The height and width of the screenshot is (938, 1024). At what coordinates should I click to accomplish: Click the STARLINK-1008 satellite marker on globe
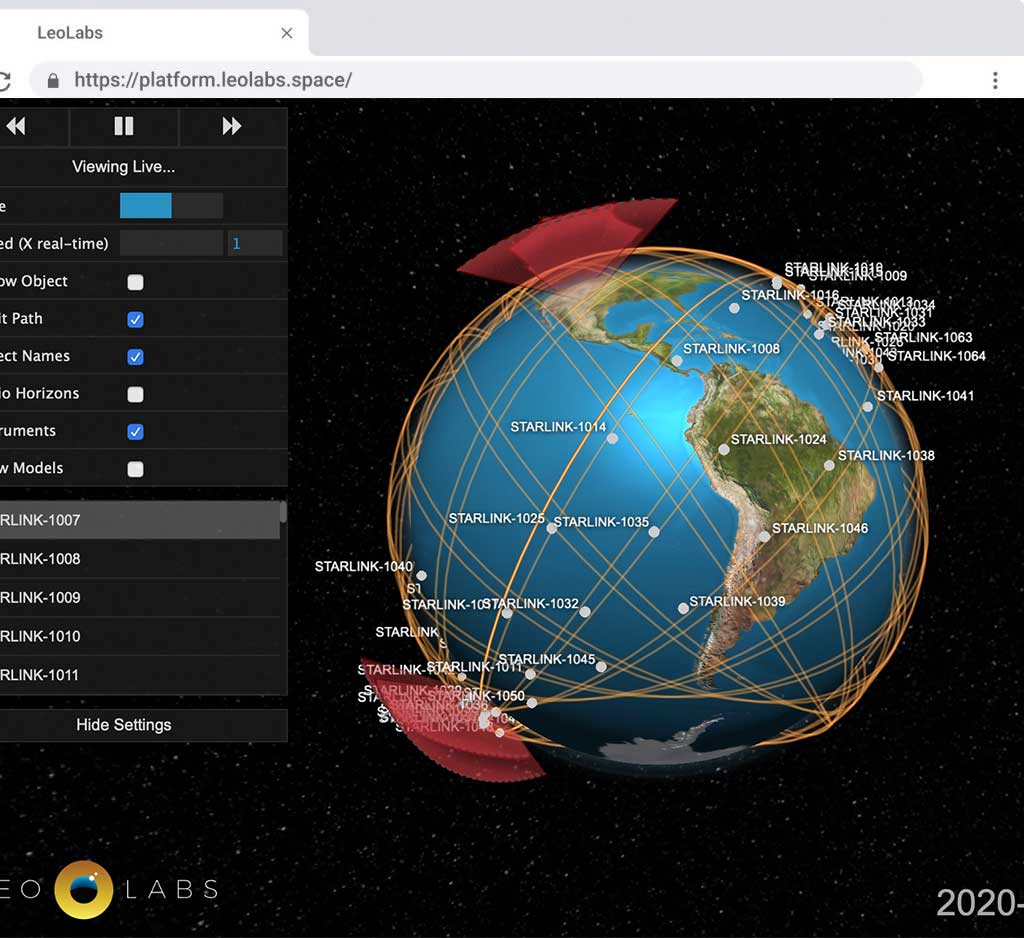click(677, 361)
